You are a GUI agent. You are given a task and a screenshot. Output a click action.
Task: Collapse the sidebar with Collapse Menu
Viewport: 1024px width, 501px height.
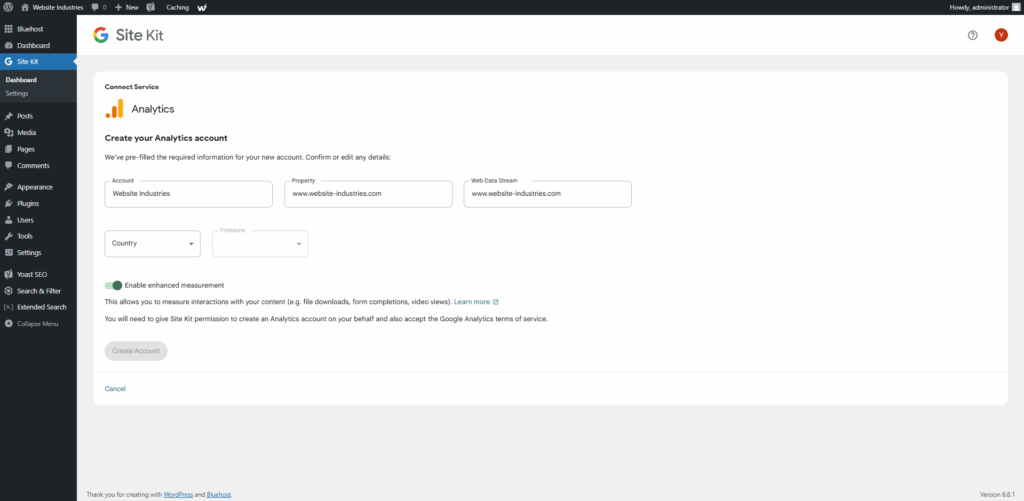coord(37,324)
